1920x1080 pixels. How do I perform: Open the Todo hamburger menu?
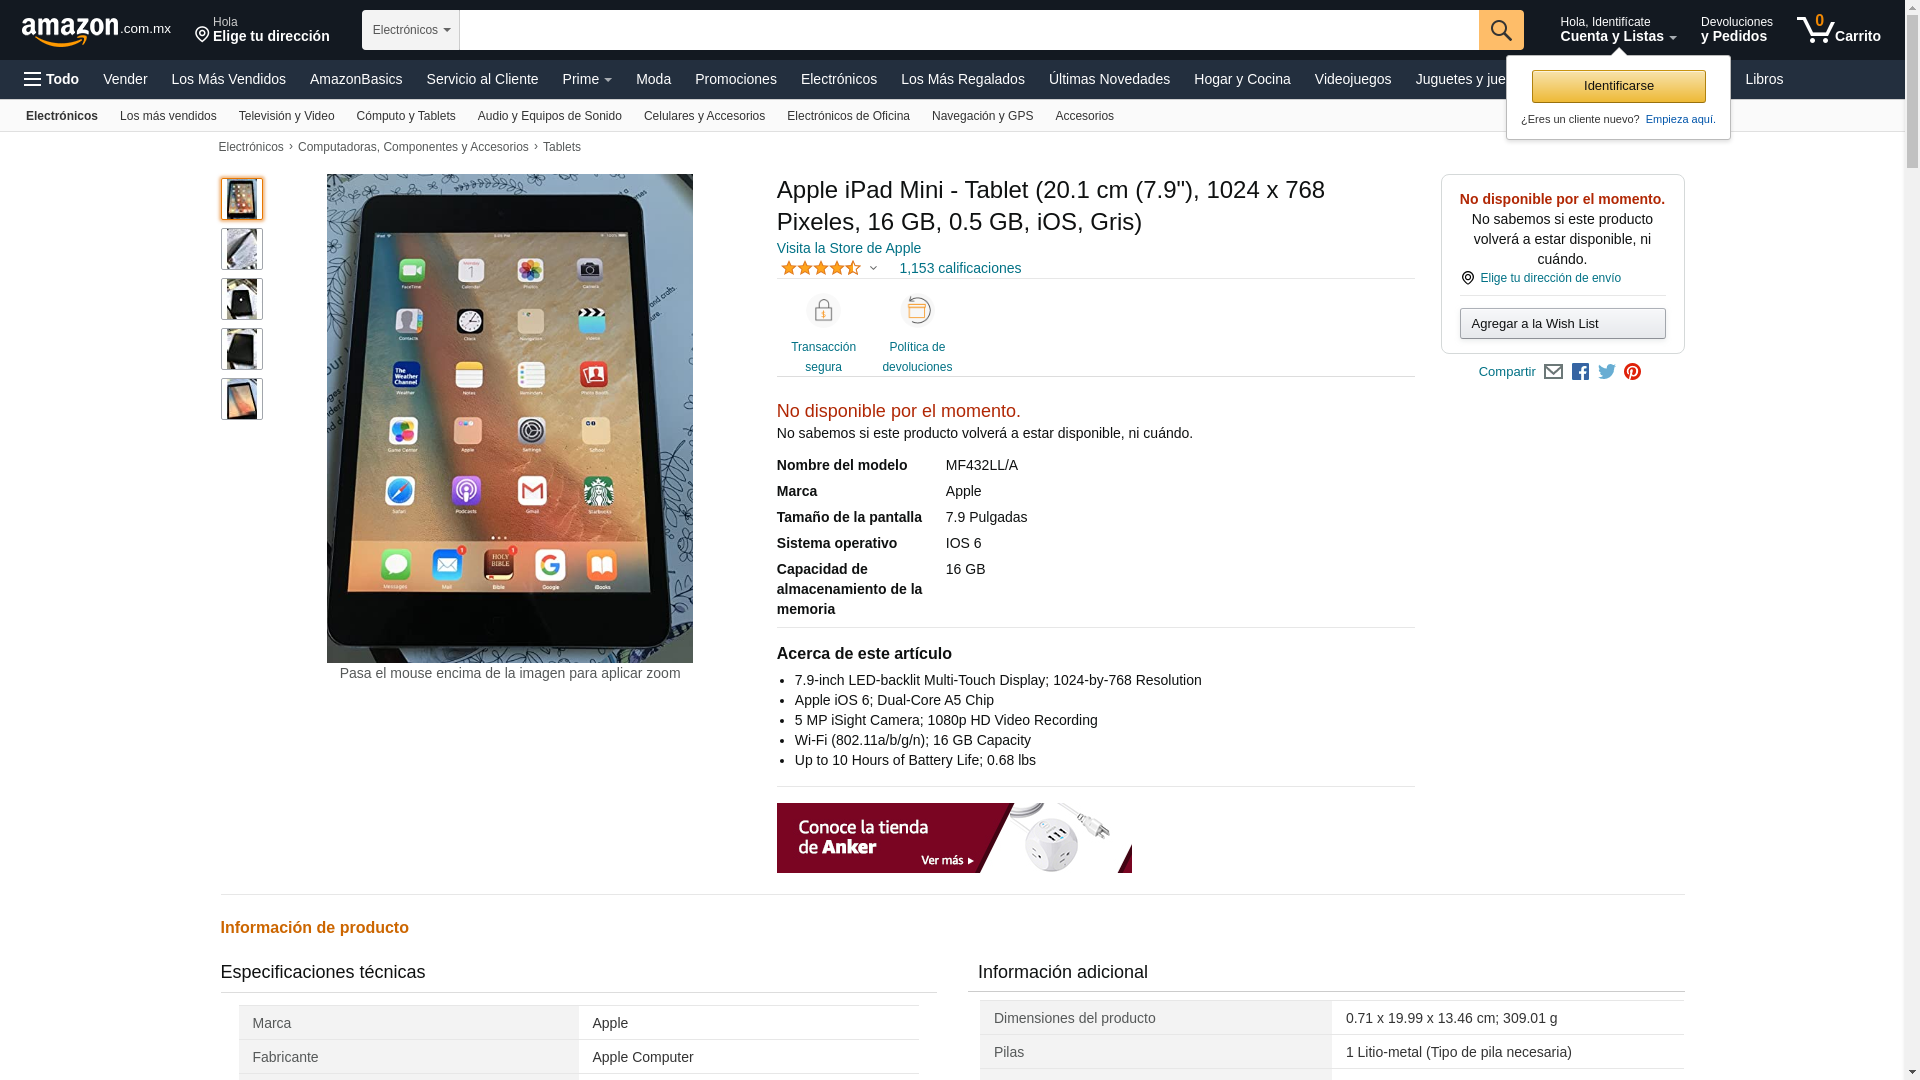point(52,79)
